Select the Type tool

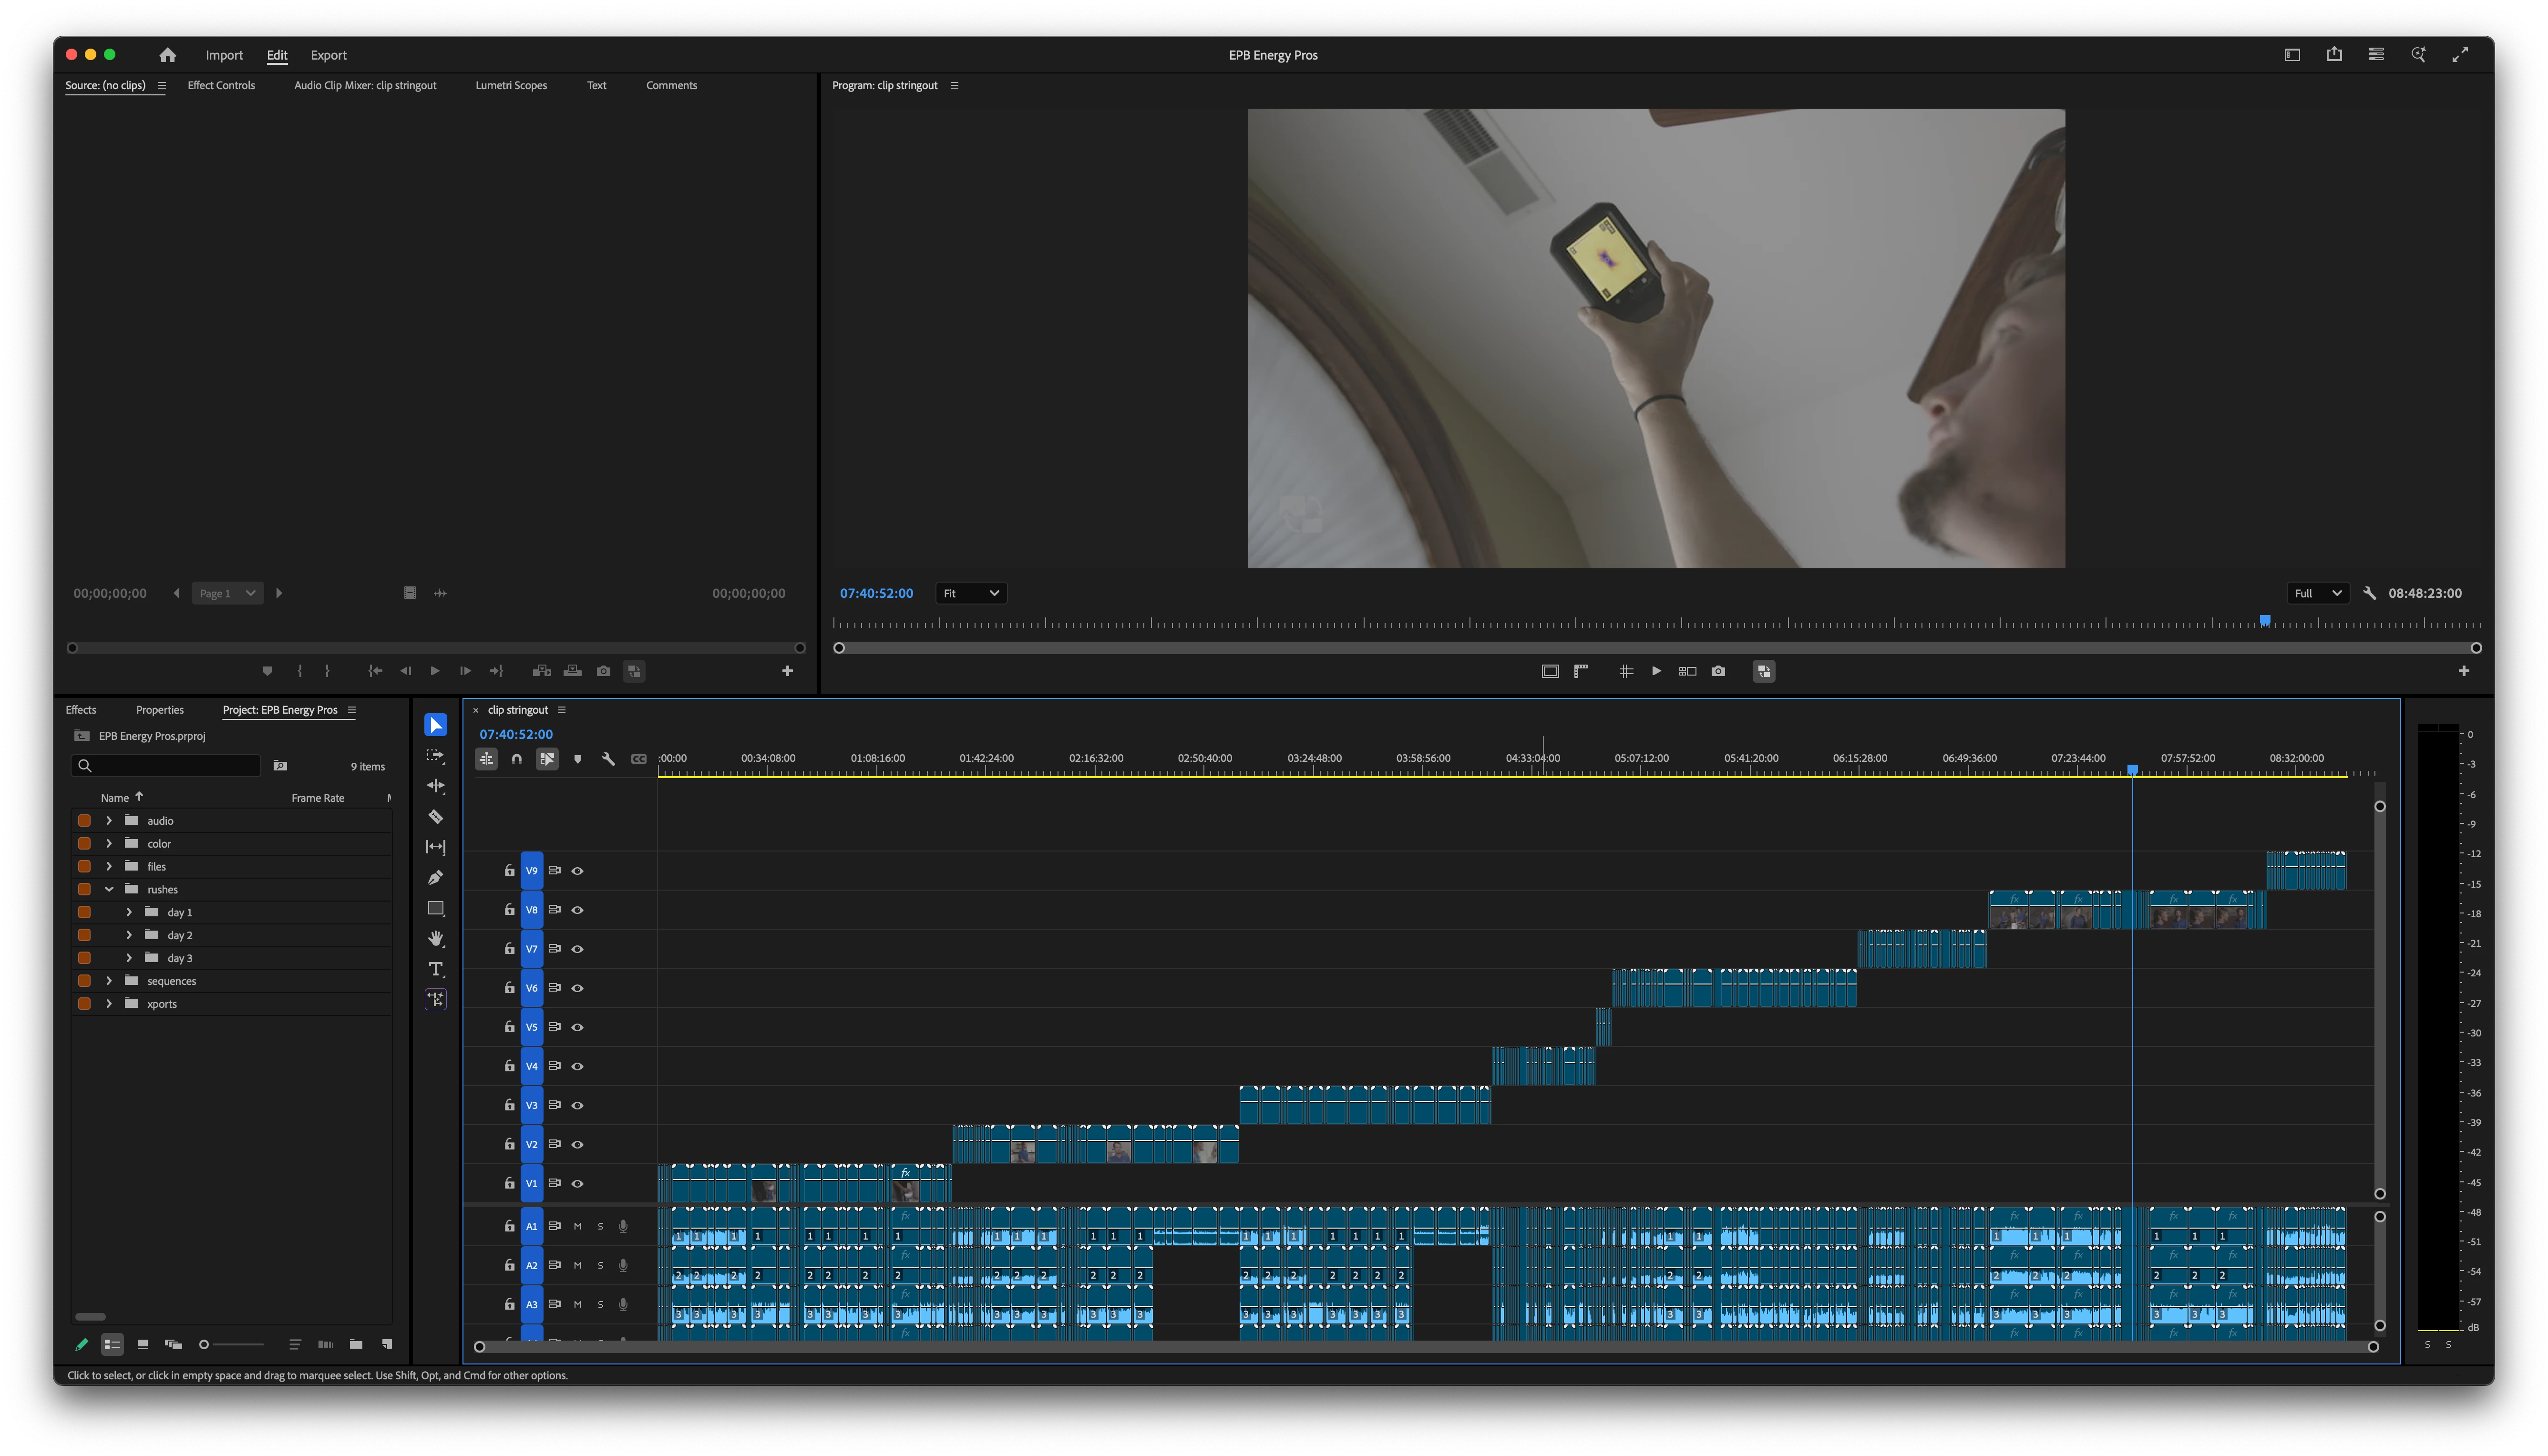[436, 969]
